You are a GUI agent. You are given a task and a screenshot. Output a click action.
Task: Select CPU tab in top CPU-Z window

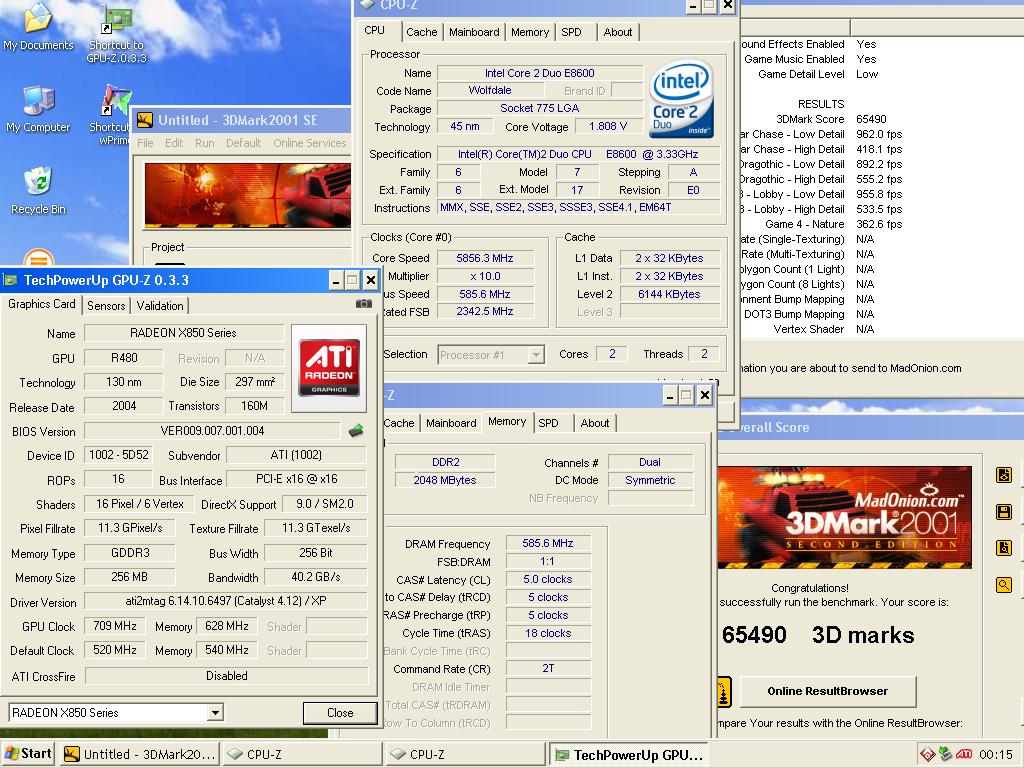374,30
